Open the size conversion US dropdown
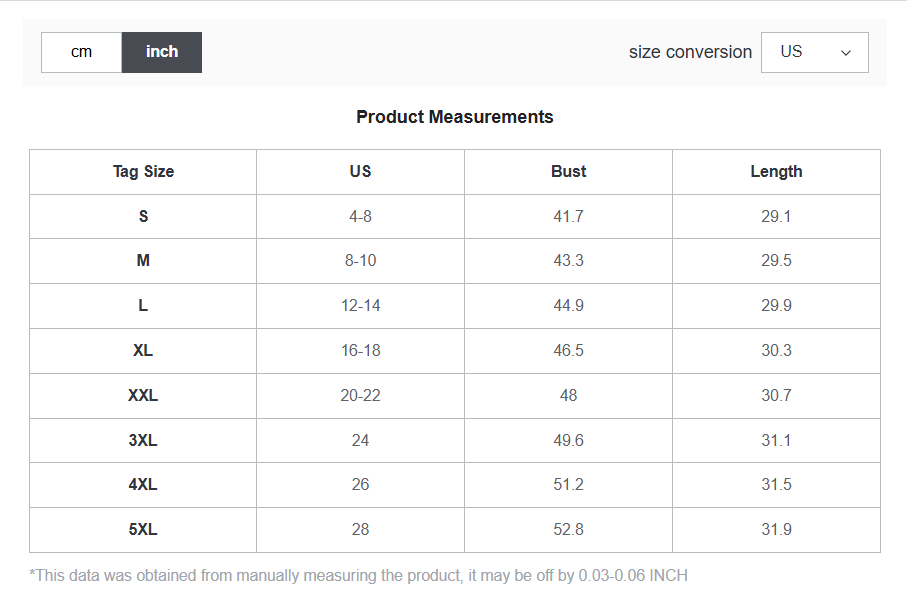907x598 pixels. [814, 52]
